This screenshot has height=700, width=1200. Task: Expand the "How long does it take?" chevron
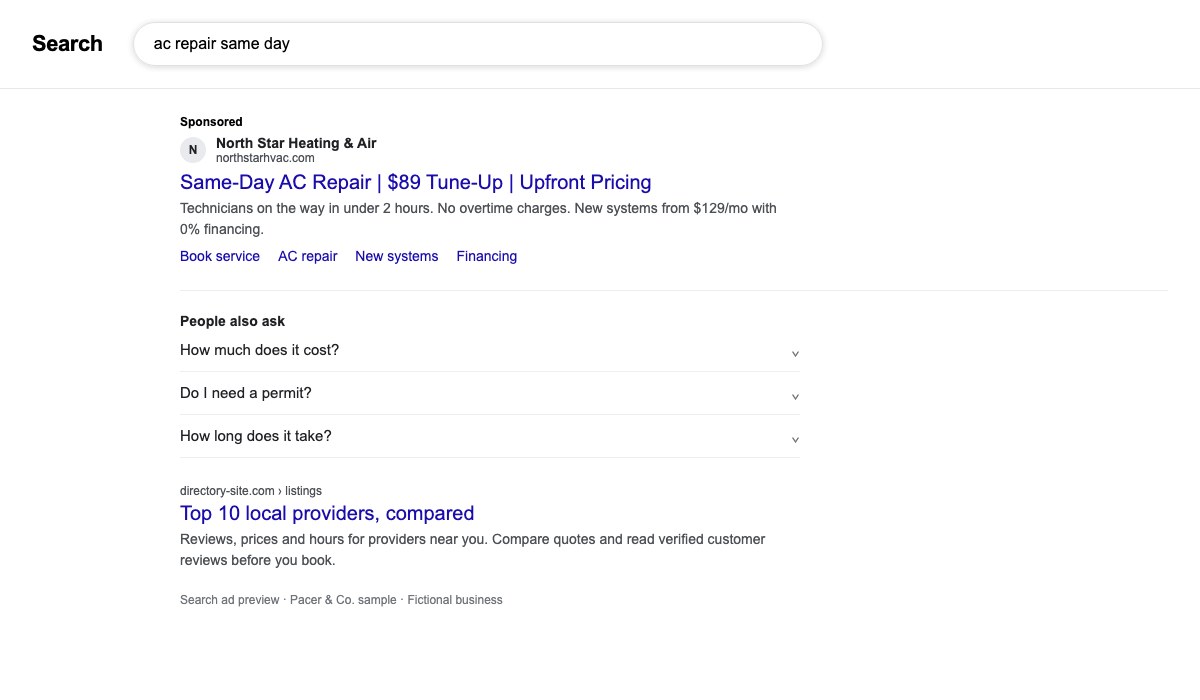tap(795, 440)
